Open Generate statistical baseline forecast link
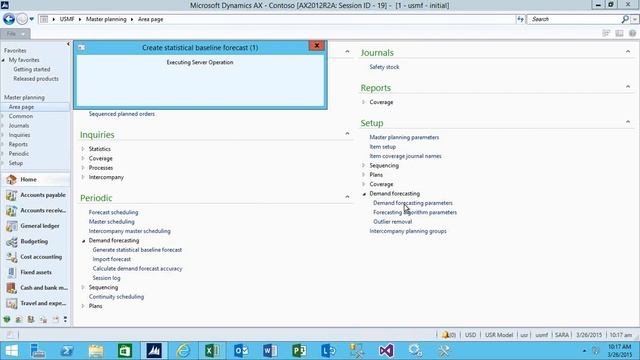Image resolution: width=640 pixels, height=360 pixels. pyautogui.click(x=137, y=250)
